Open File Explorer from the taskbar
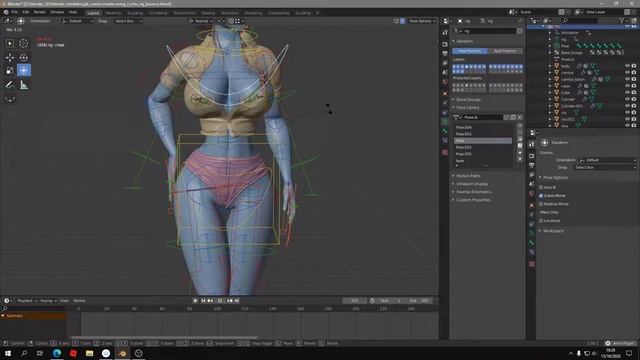The width and height of the screenshot is (640, 360). (89, 353)
